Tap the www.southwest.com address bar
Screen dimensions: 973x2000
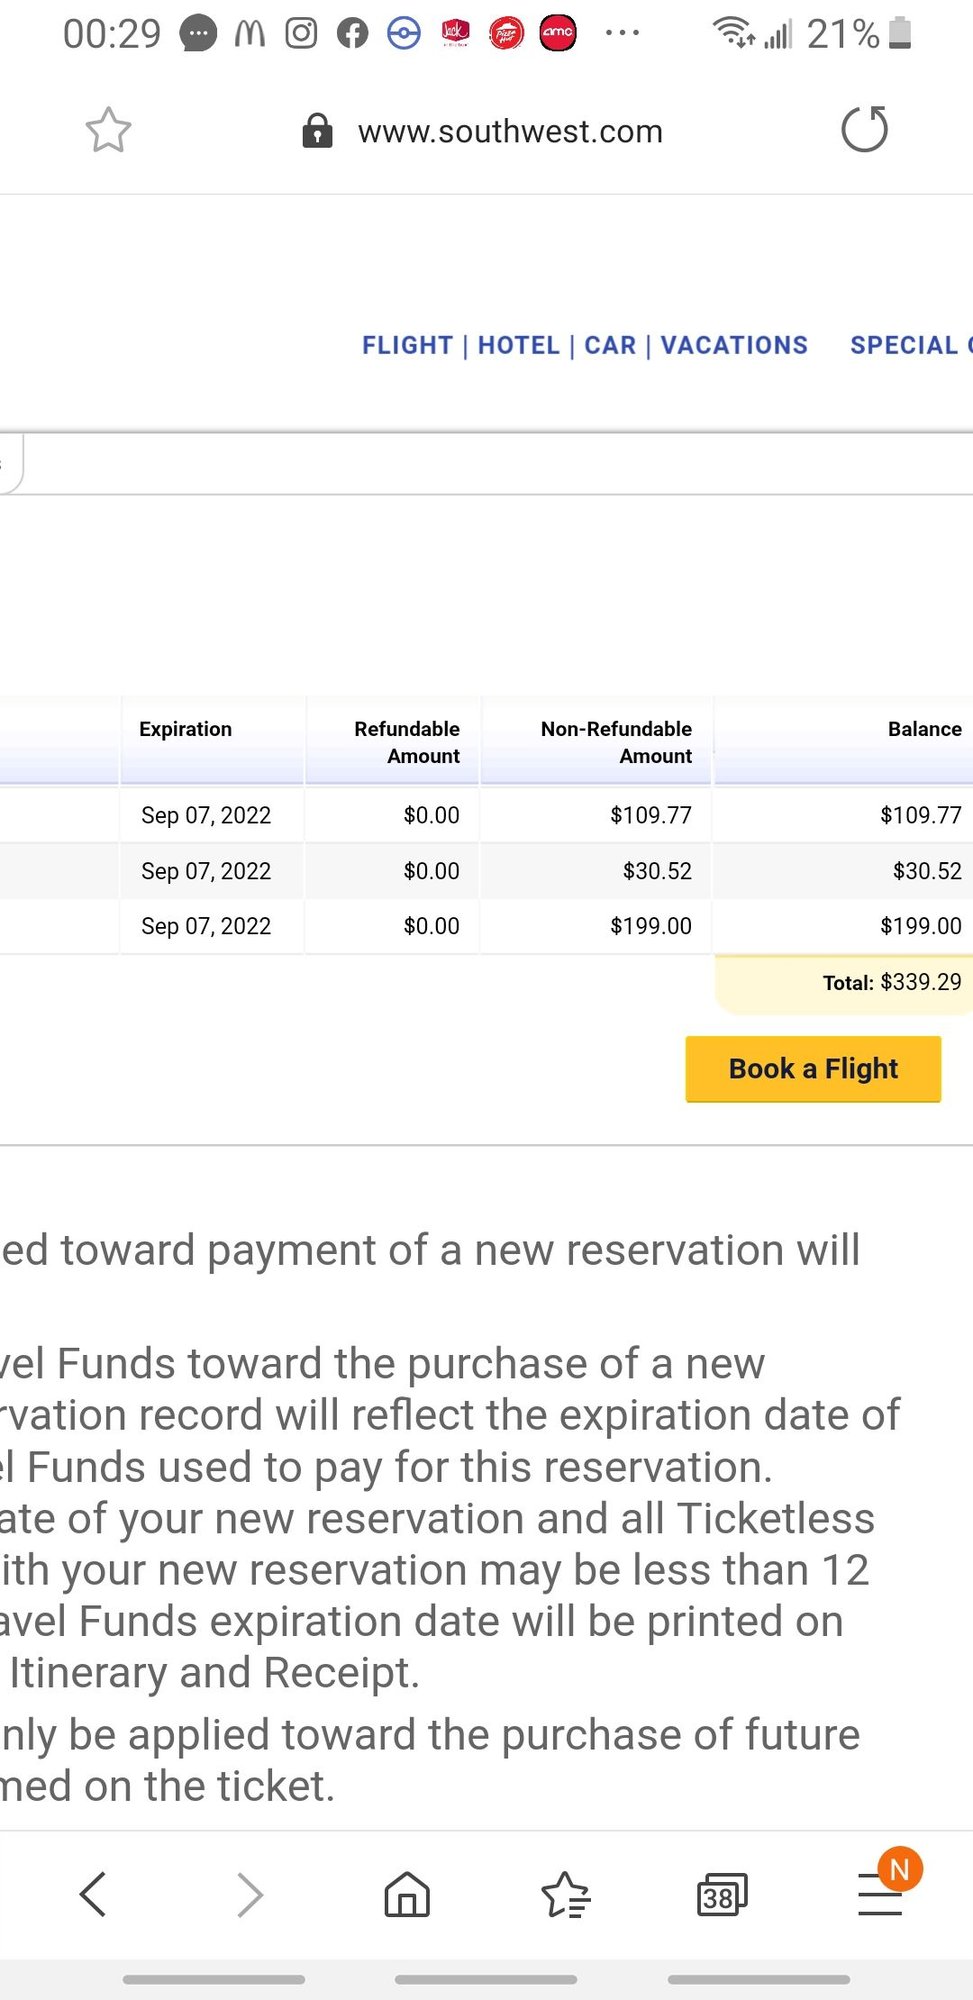tap(510, 131)
